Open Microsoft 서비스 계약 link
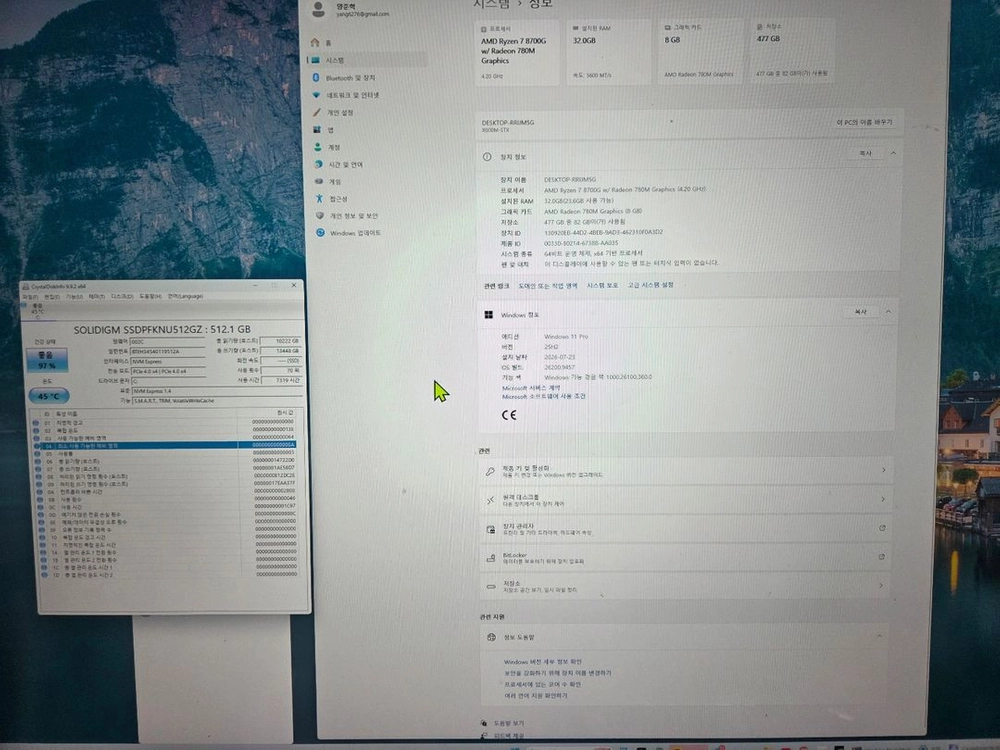Image resolution: width=1000 pixels, height=750 pixels. [x=531, y=388]
